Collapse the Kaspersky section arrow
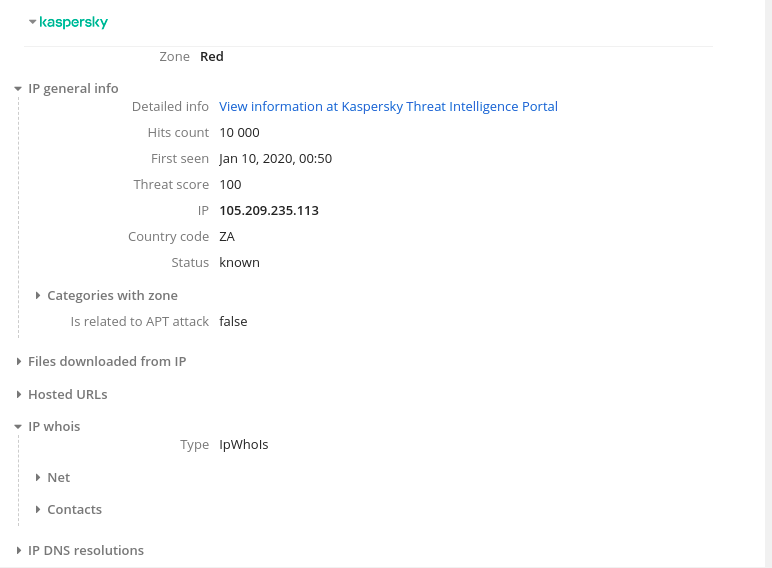Screen dimensions: 772x568 33,22
